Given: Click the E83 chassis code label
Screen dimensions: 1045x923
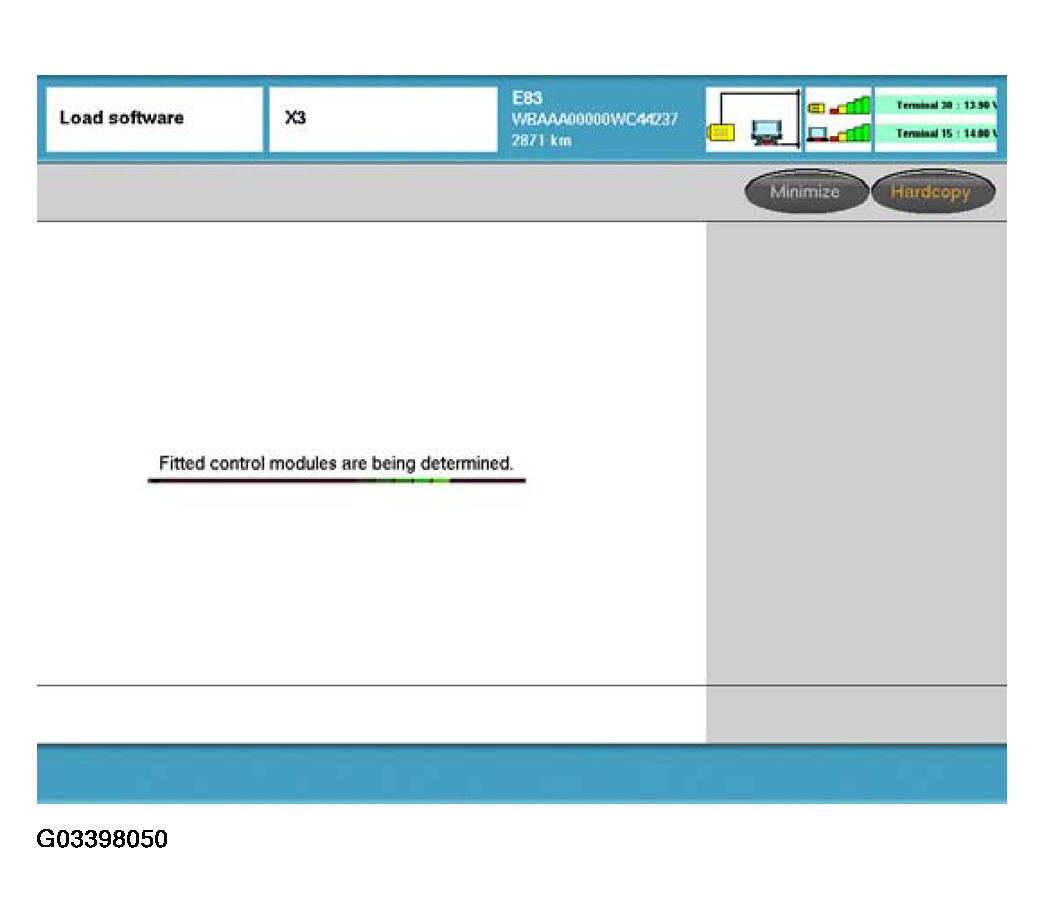Looking at the screenshot, I should coord(526,99).
